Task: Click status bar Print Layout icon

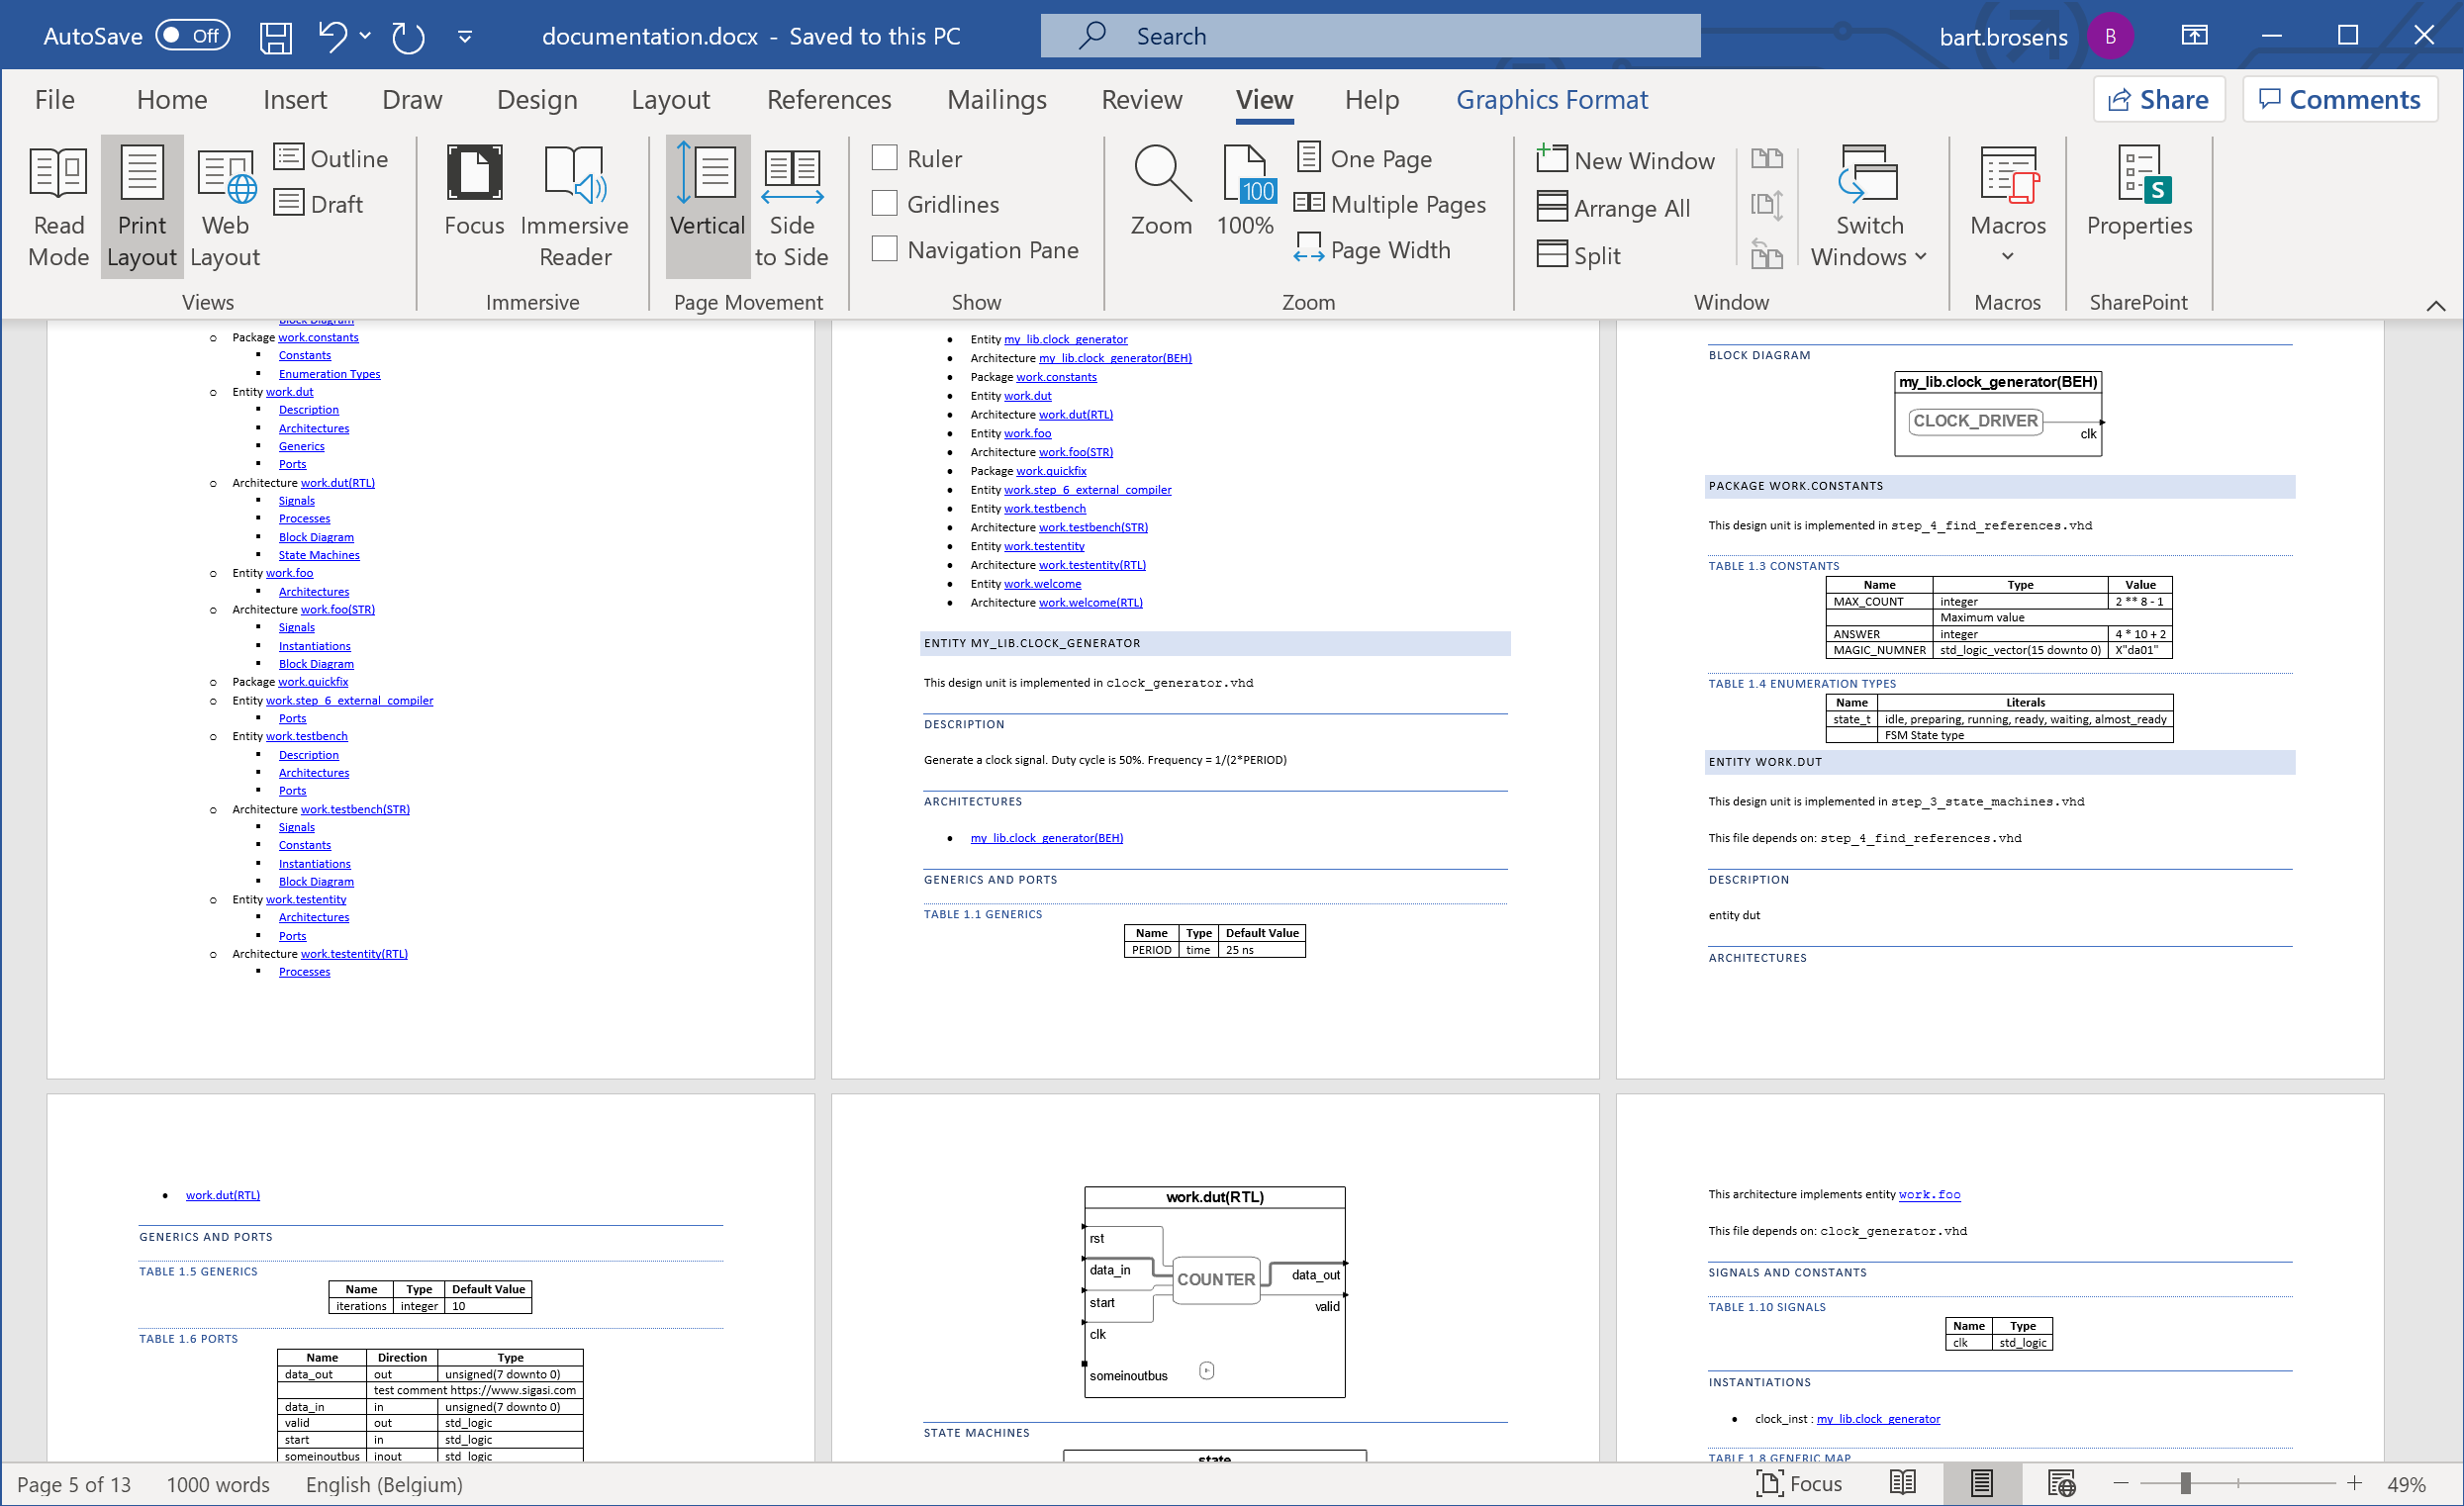Action: coord(1982,1484)
